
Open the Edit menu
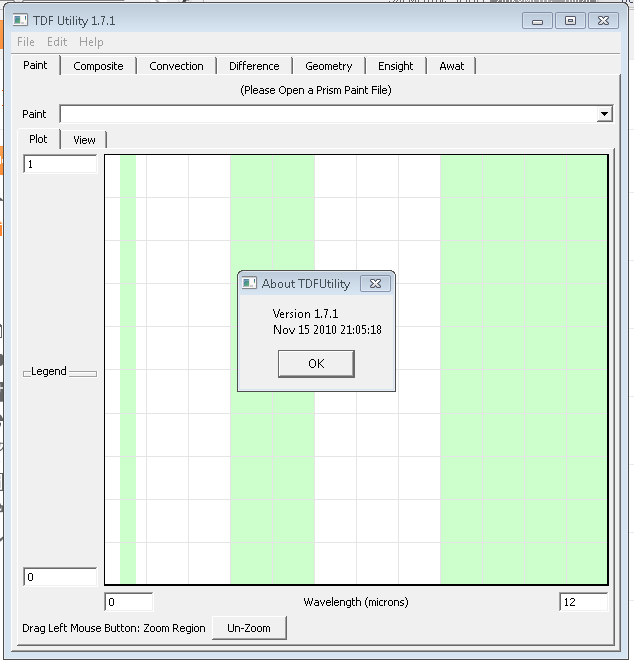(x=57, y=42)
